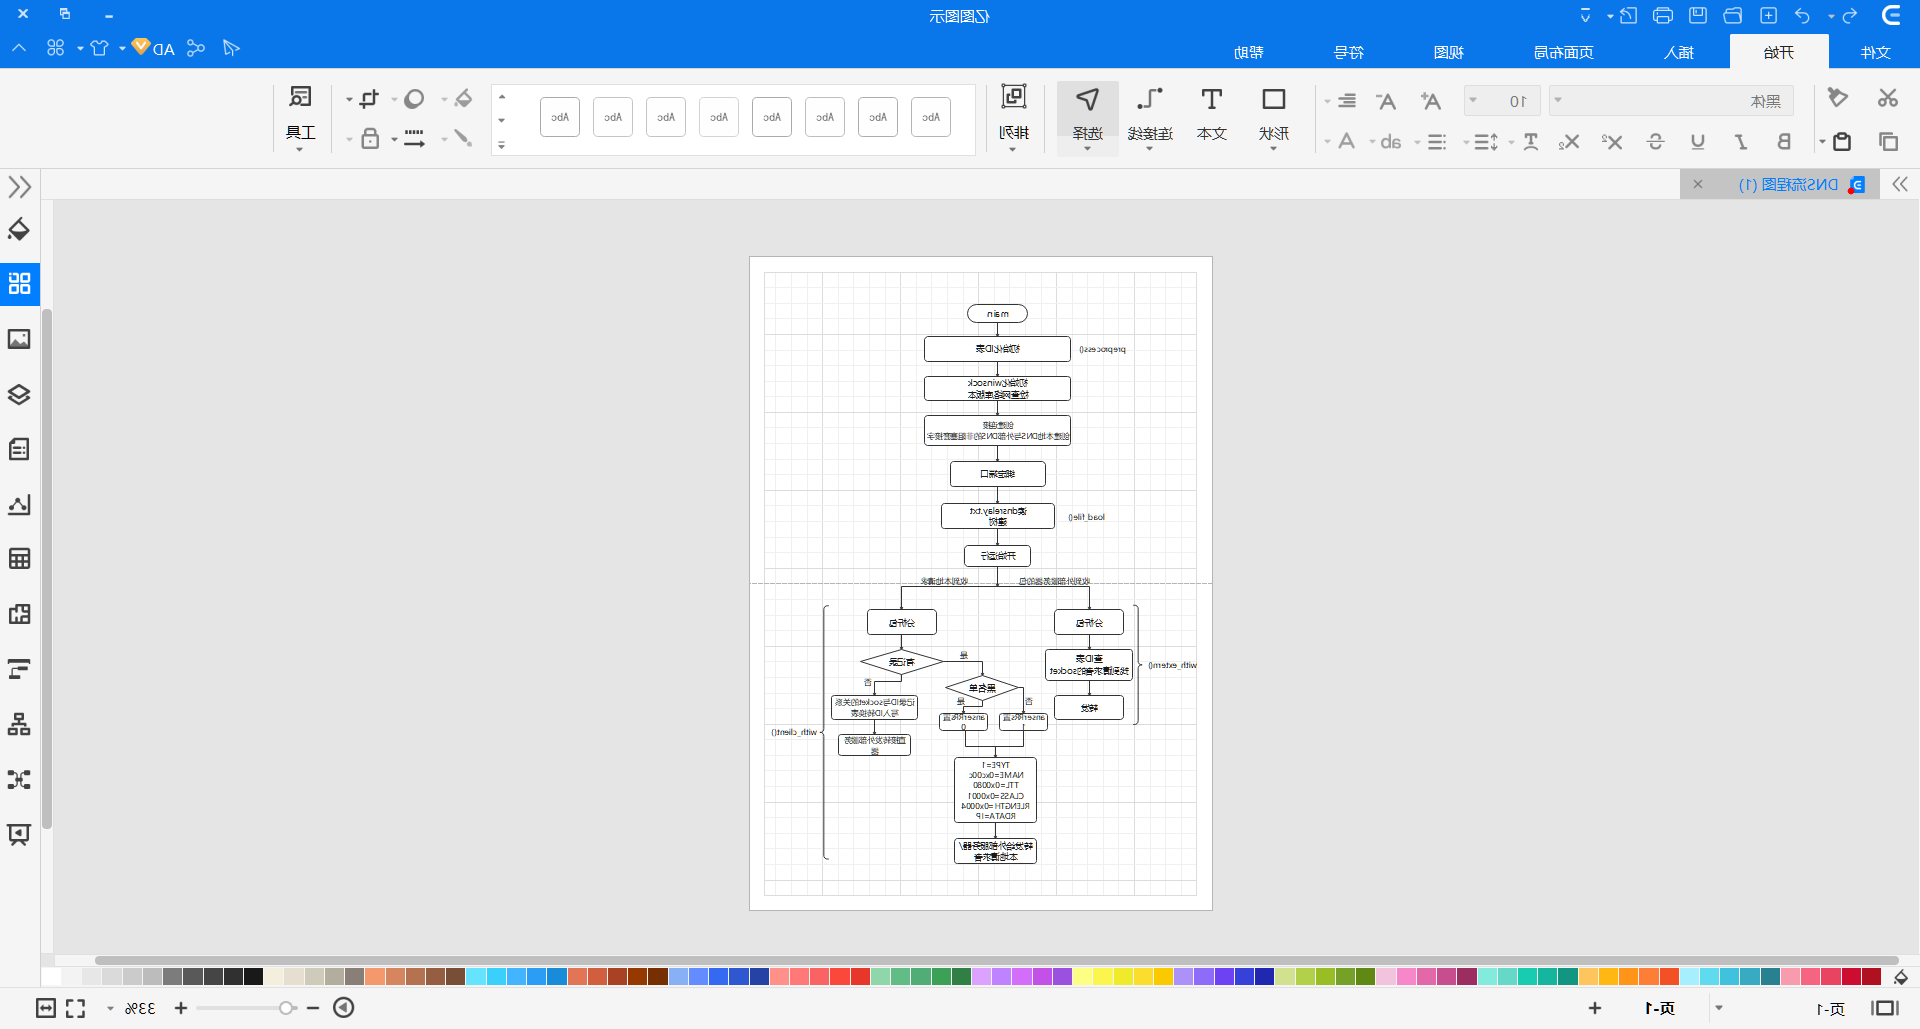
Task: Toggle Superscript formatting
Action: [x=1612, y=142]
